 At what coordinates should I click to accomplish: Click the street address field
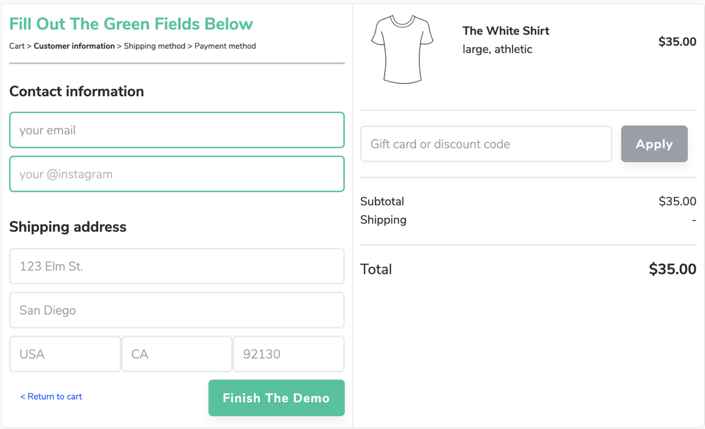point(177,267)
